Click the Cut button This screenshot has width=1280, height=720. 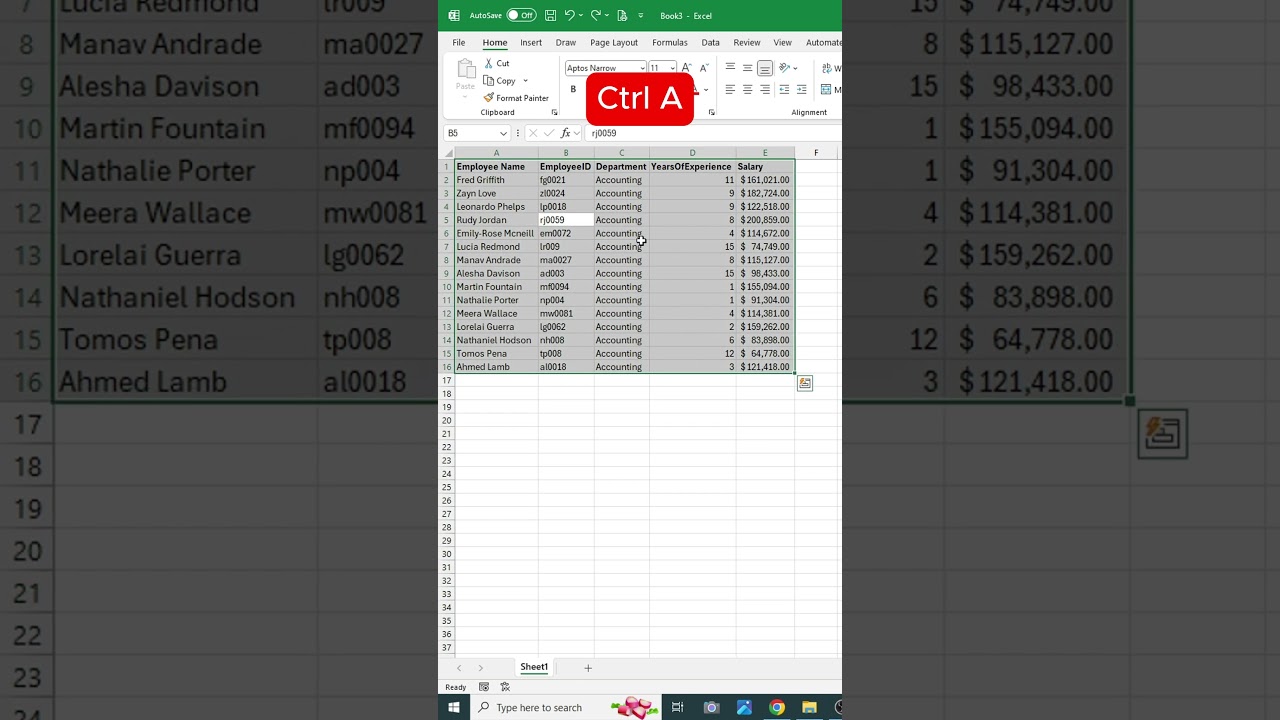click(496, 63)
